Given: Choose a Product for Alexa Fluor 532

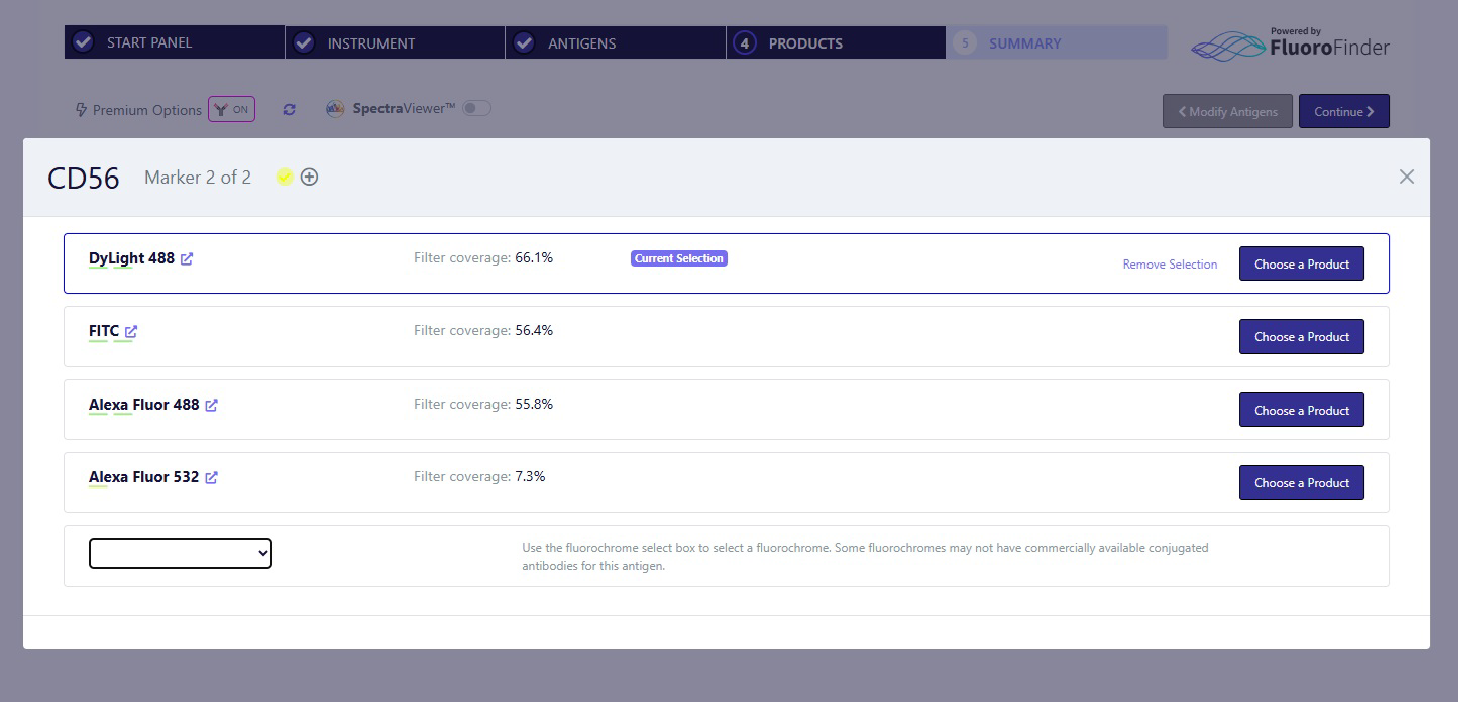Looking at the screenshot, I should coord(1300,483).
